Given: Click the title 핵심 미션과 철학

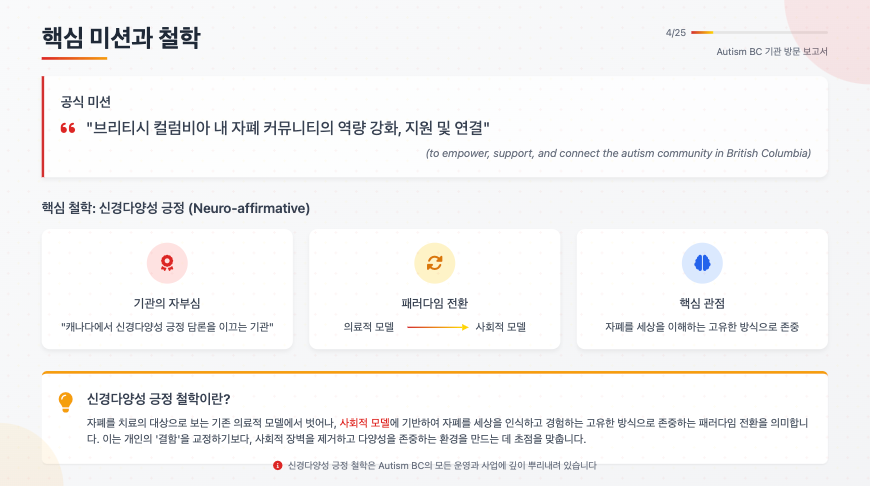Looking at the screenshot, I should pos(121,37).
